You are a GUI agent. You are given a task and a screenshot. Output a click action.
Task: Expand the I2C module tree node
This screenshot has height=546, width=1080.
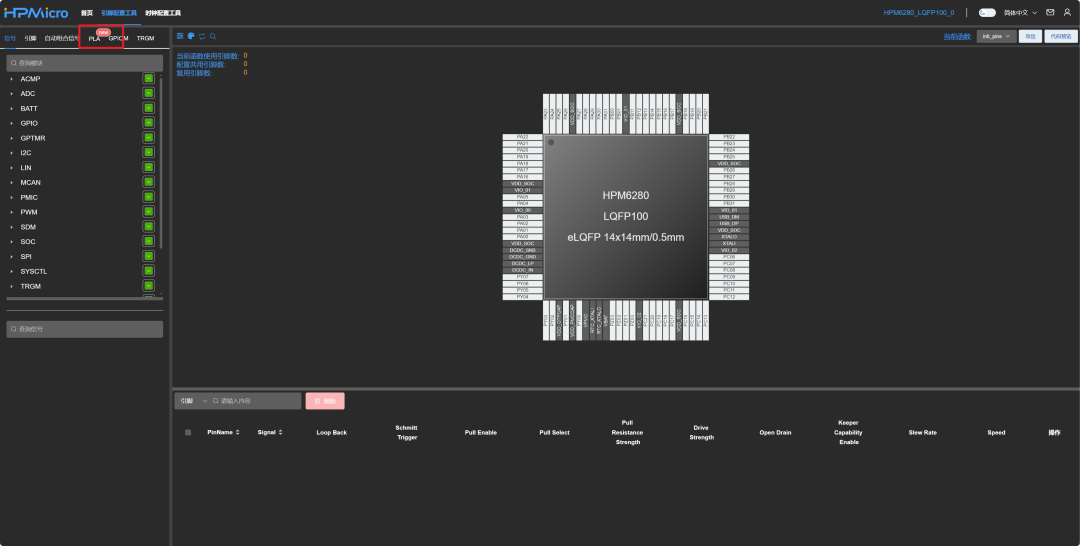point(12,153)
